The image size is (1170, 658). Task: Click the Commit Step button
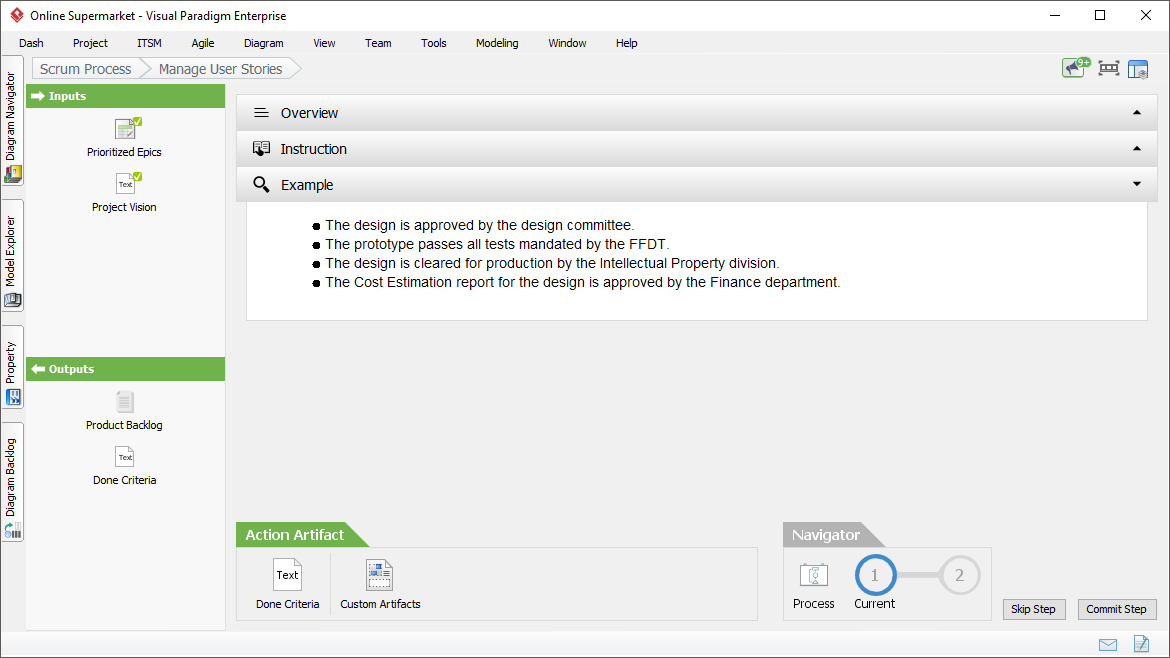tap(1116, 610)
